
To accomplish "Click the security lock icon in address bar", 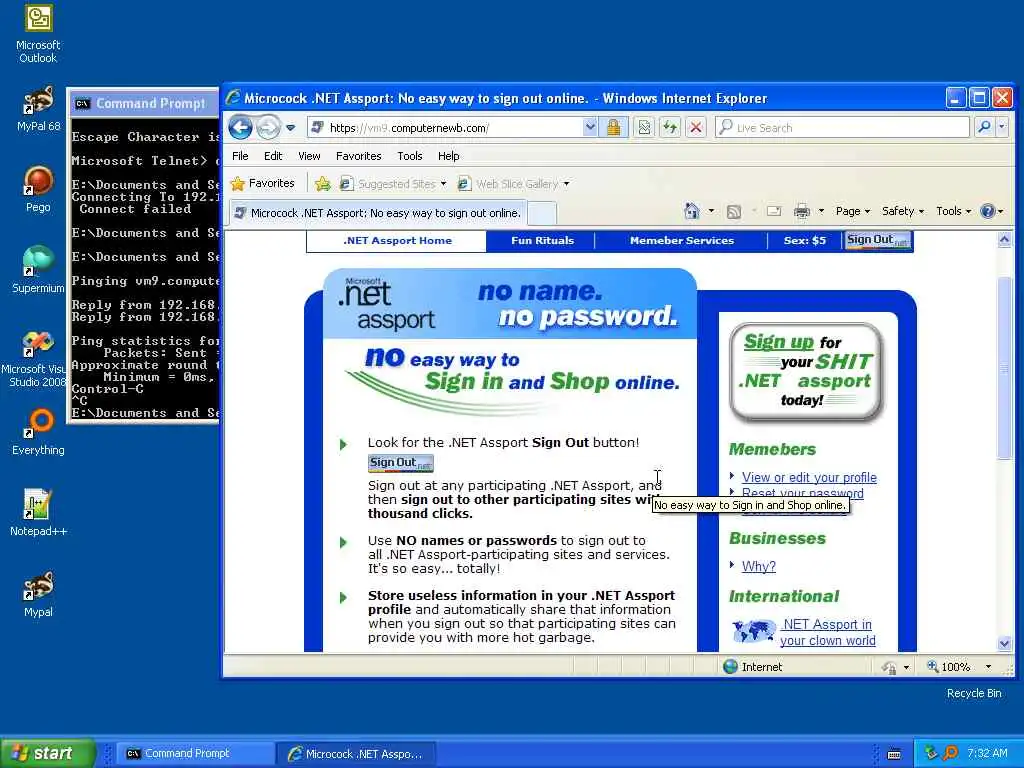I will pyautogui.click(x=613, y=127).
